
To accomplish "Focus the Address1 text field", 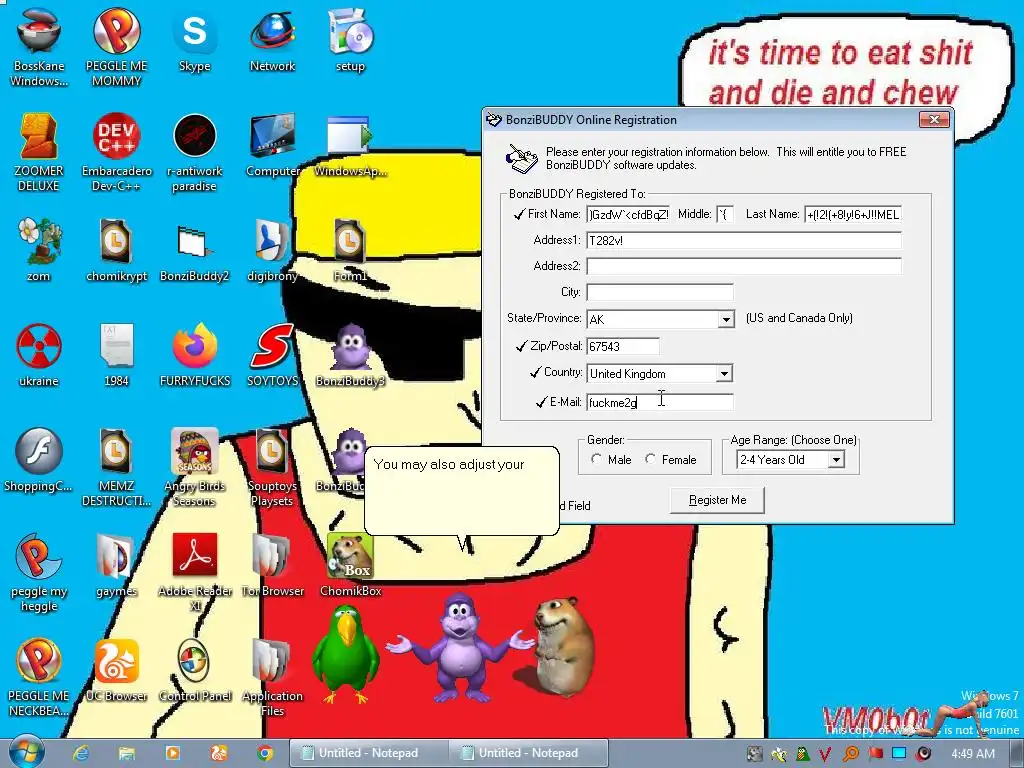I will (x=744, y=240).
